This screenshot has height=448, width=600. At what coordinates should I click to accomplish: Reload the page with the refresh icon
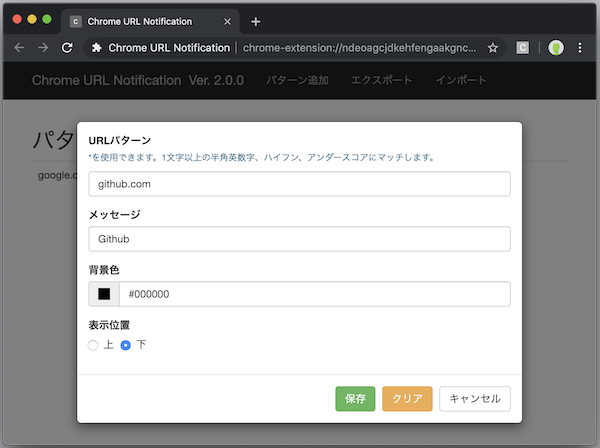point(67,48)
